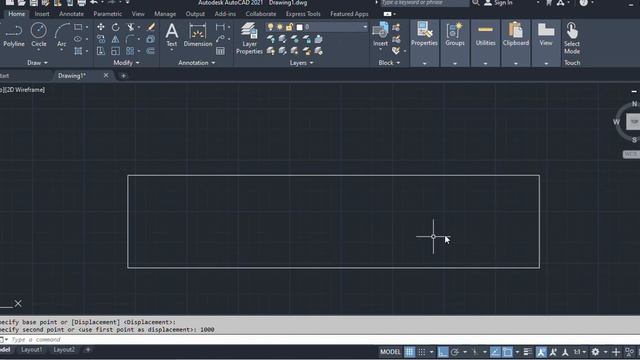The image size is (640, 360).
Task: Select the Dimension tool
Action: tap(198, 35)
